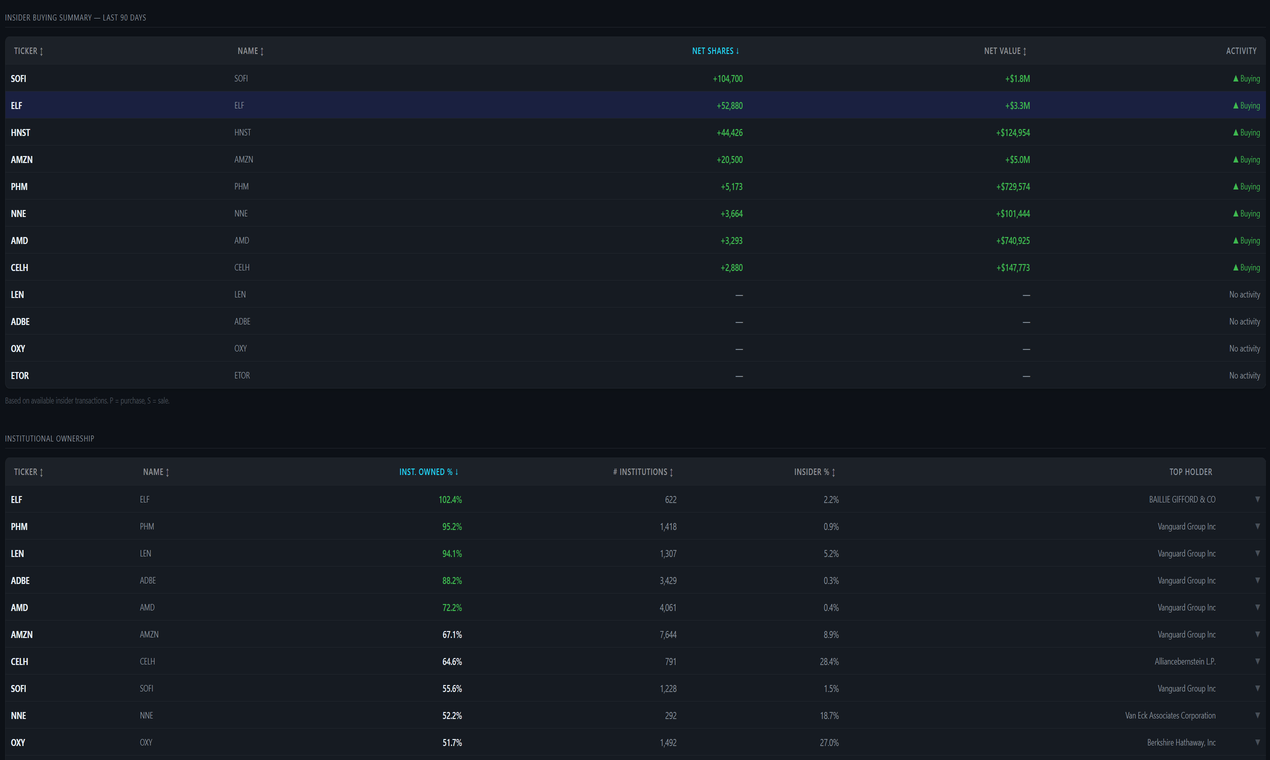Click NNE Buying activity indicator

[1246, 213]
